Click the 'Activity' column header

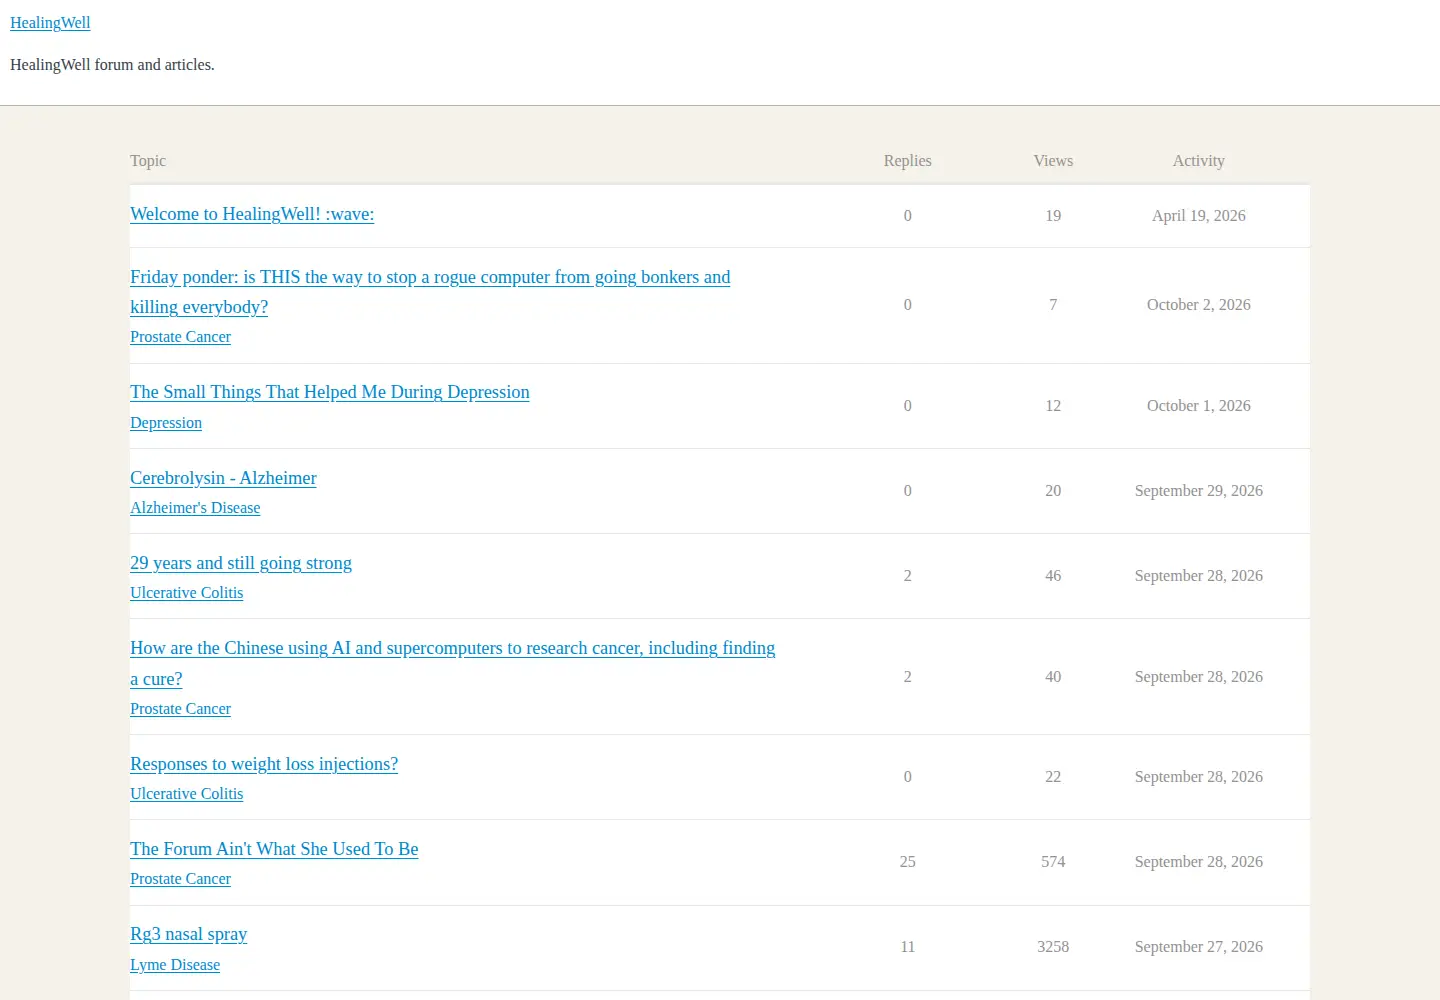[1199, 161]
